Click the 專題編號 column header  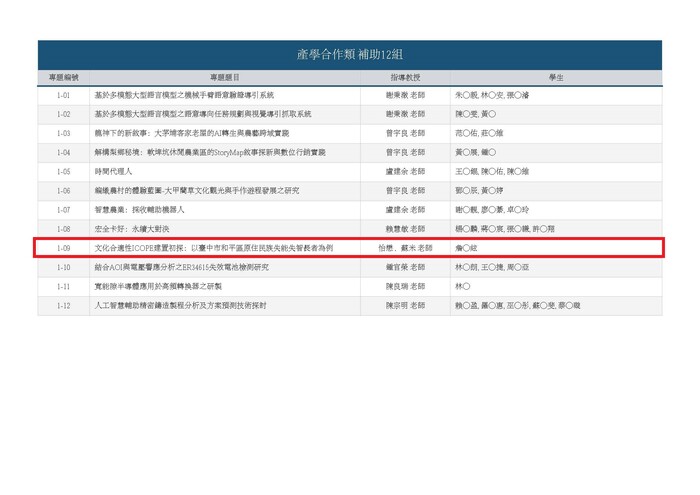point(63,77)
